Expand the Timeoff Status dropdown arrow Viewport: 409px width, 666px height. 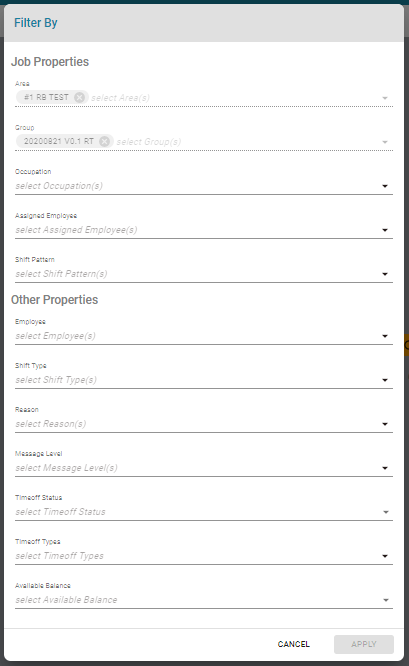(386, 512)
